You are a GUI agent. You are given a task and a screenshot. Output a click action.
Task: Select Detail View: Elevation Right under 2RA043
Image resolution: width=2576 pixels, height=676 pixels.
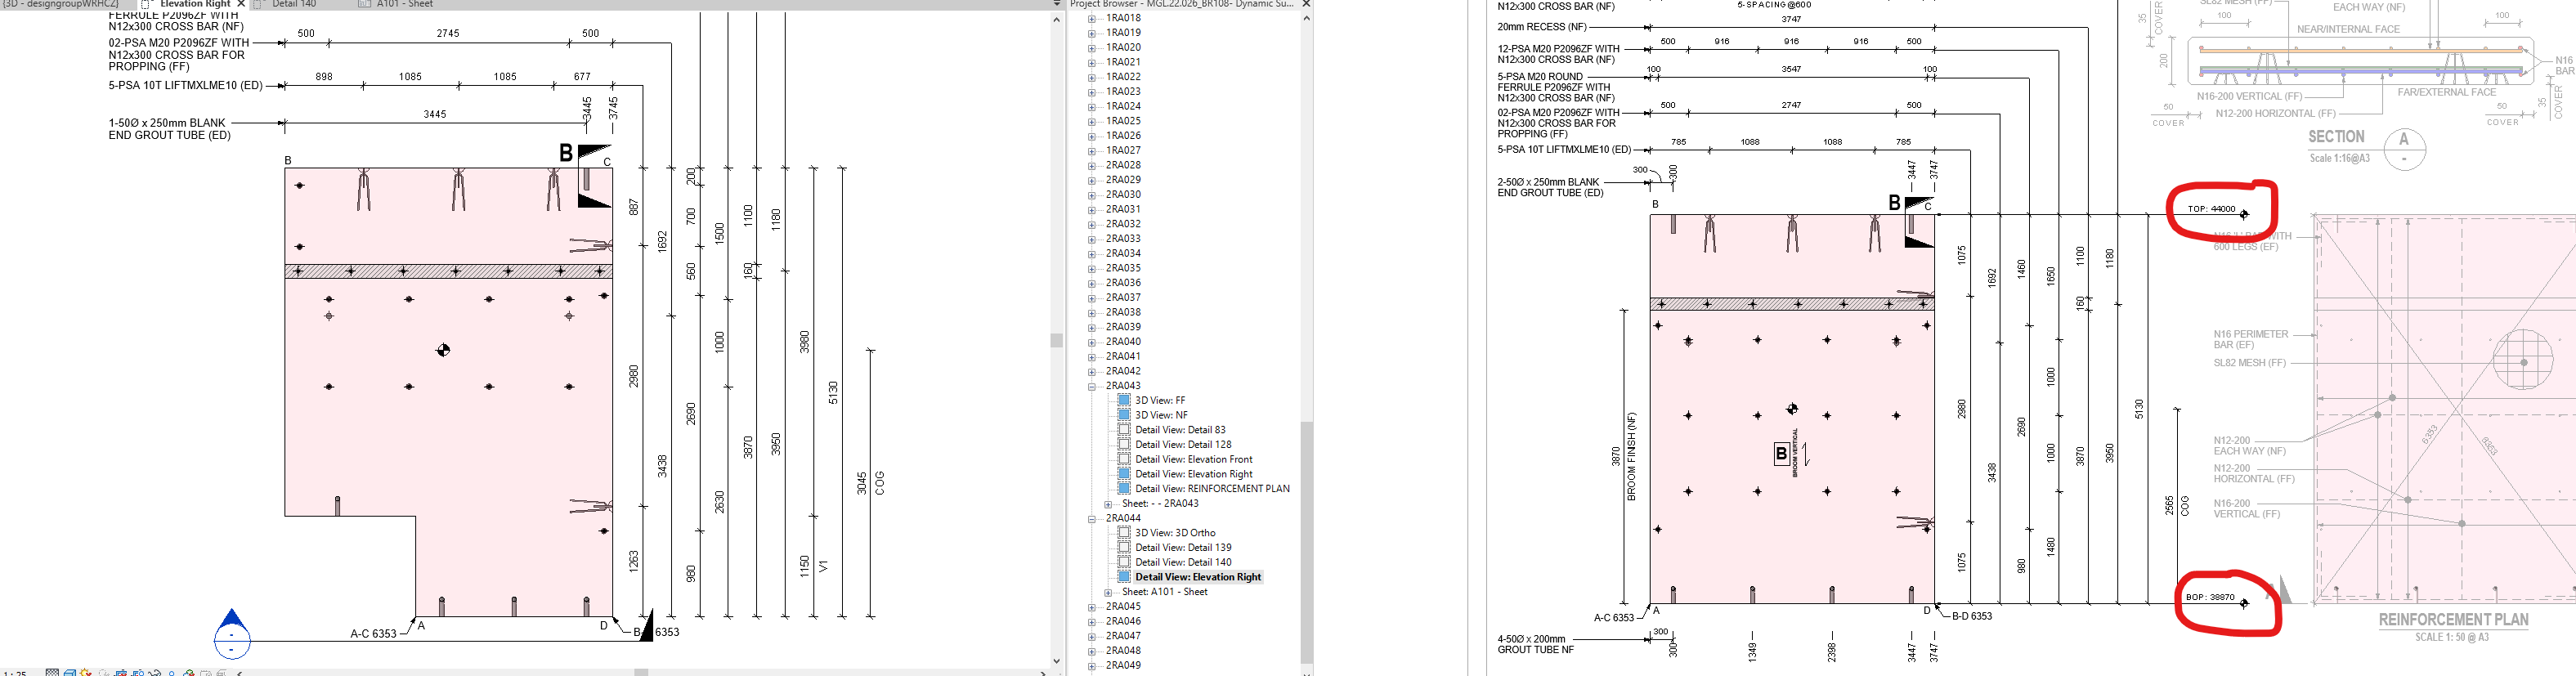pos(1193,474)
